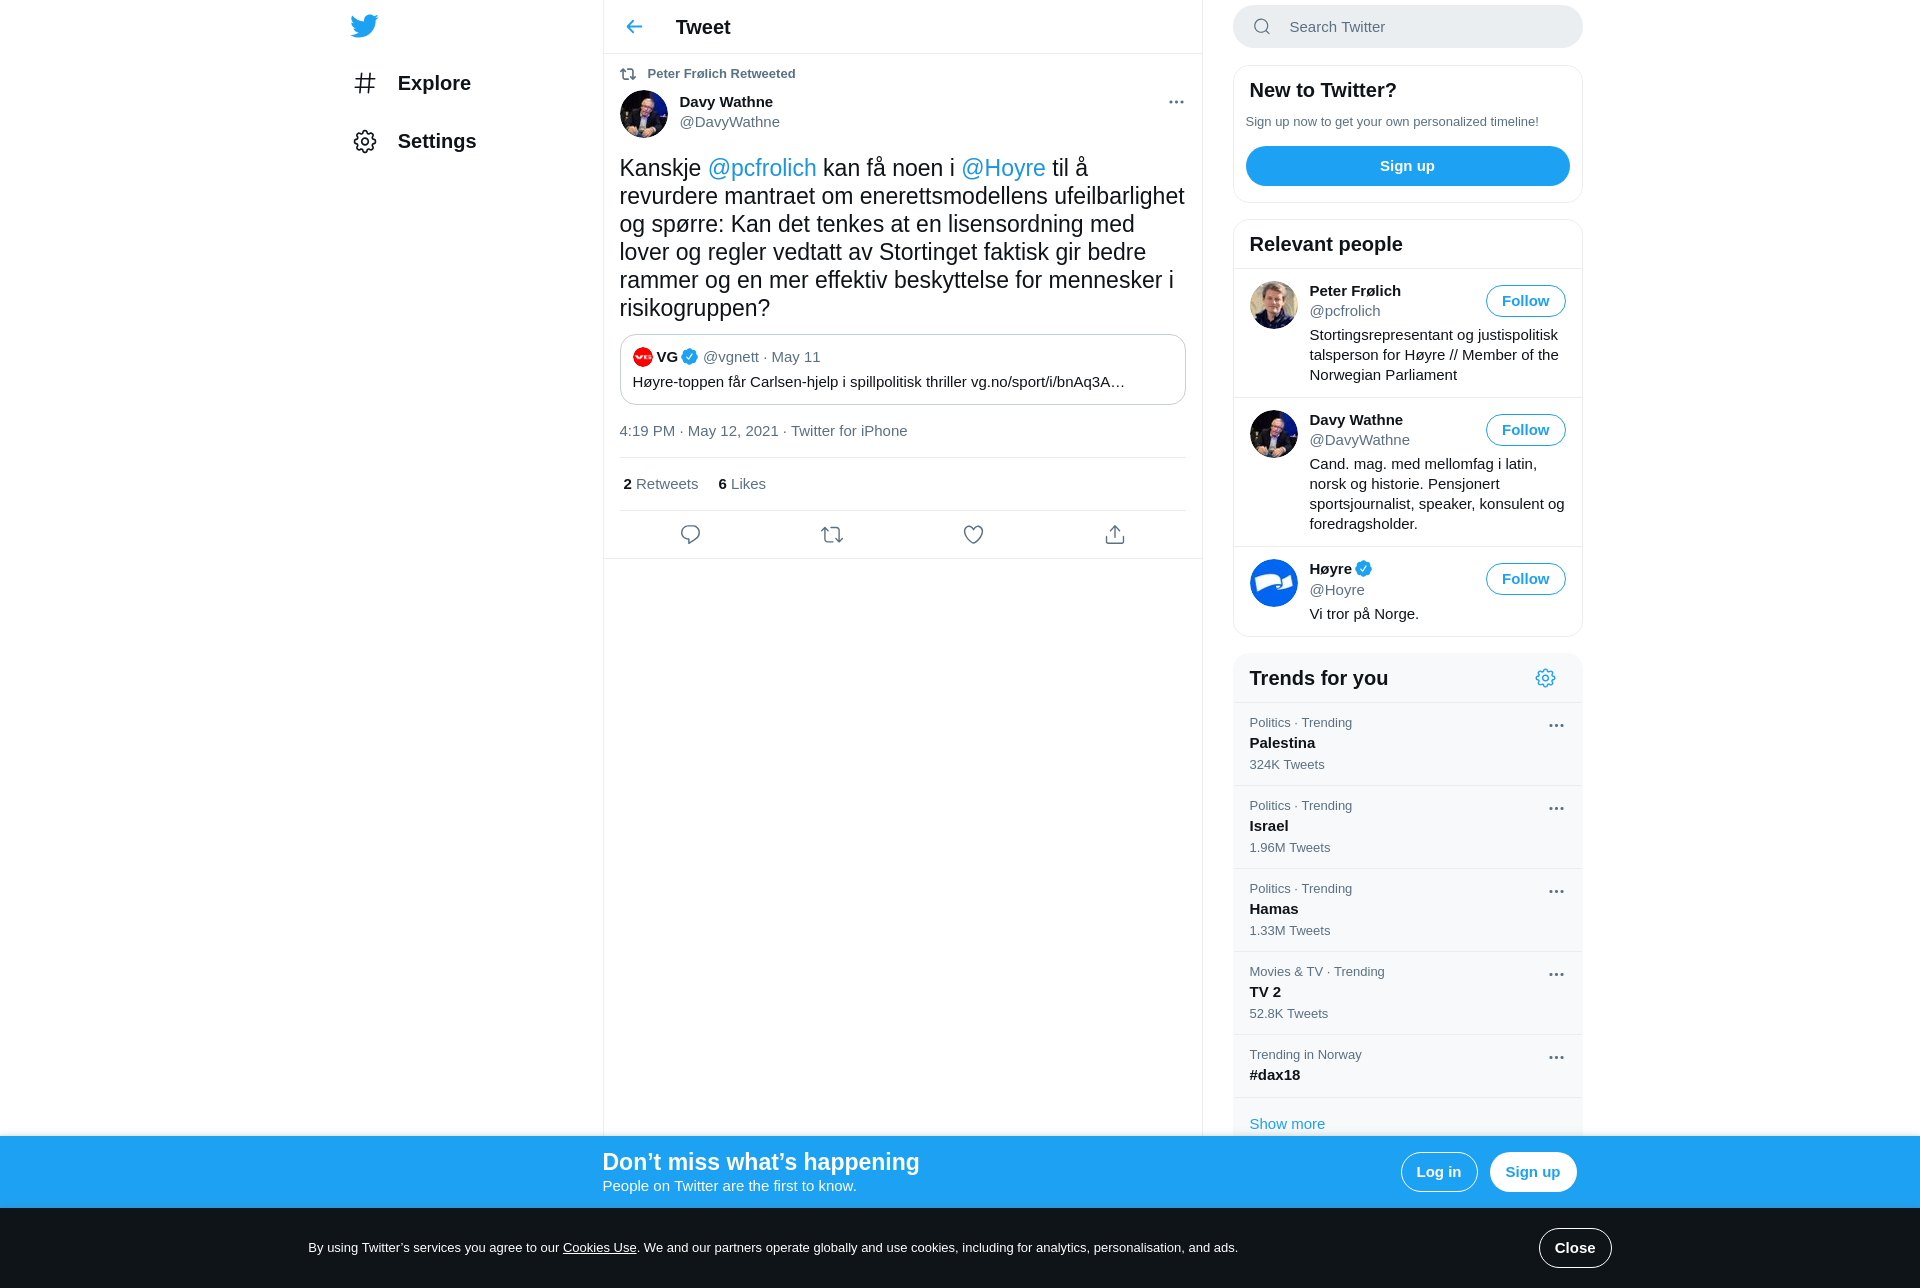Open the Cookies Use link

(599, 1247)
